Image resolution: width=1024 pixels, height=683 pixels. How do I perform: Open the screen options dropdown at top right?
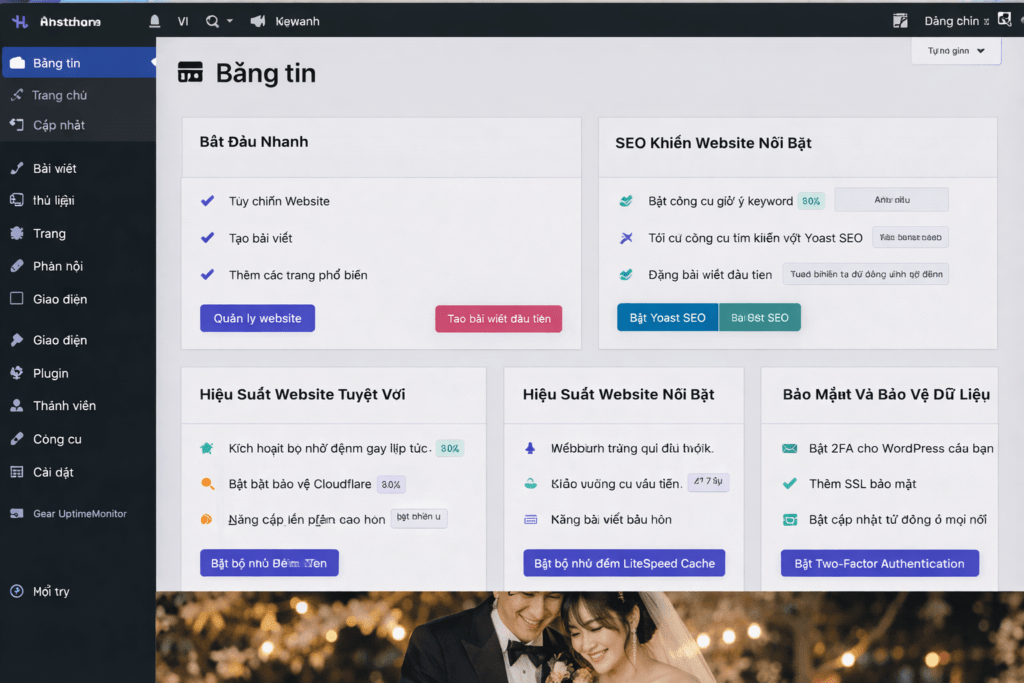coord(956,51)
